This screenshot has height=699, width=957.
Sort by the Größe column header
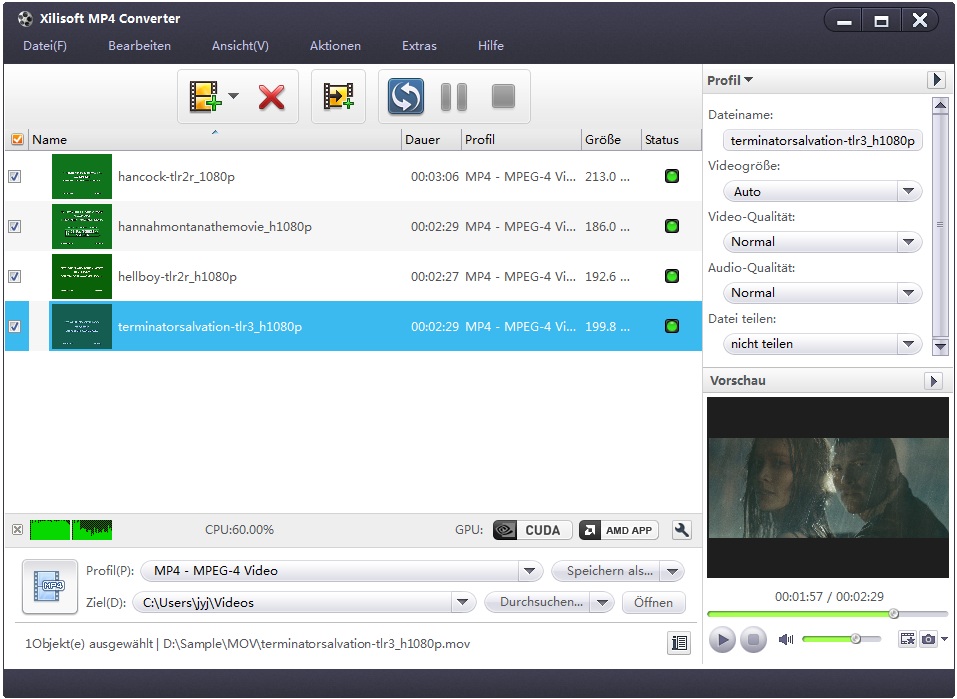(x=611, y=140)
